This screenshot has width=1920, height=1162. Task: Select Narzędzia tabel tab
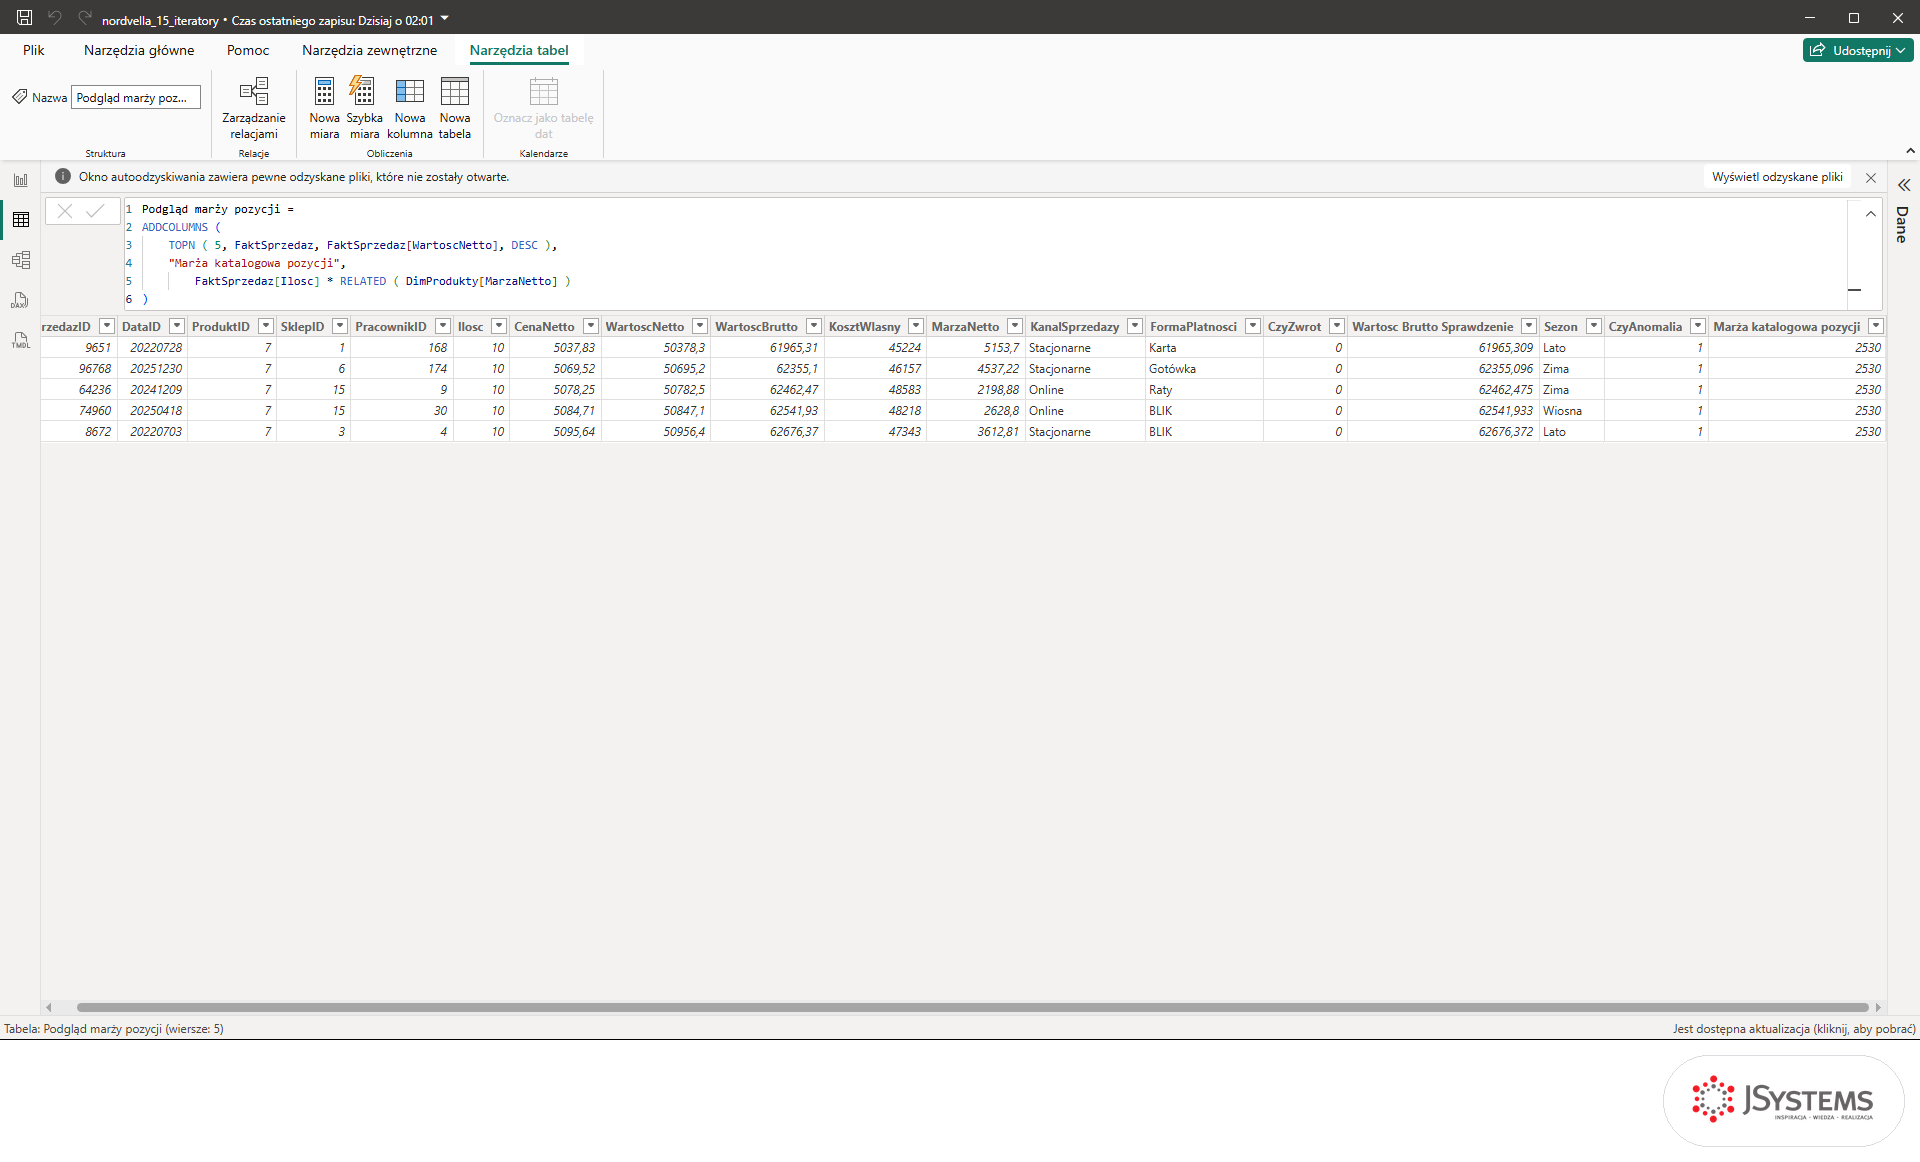tap(519, 50)
